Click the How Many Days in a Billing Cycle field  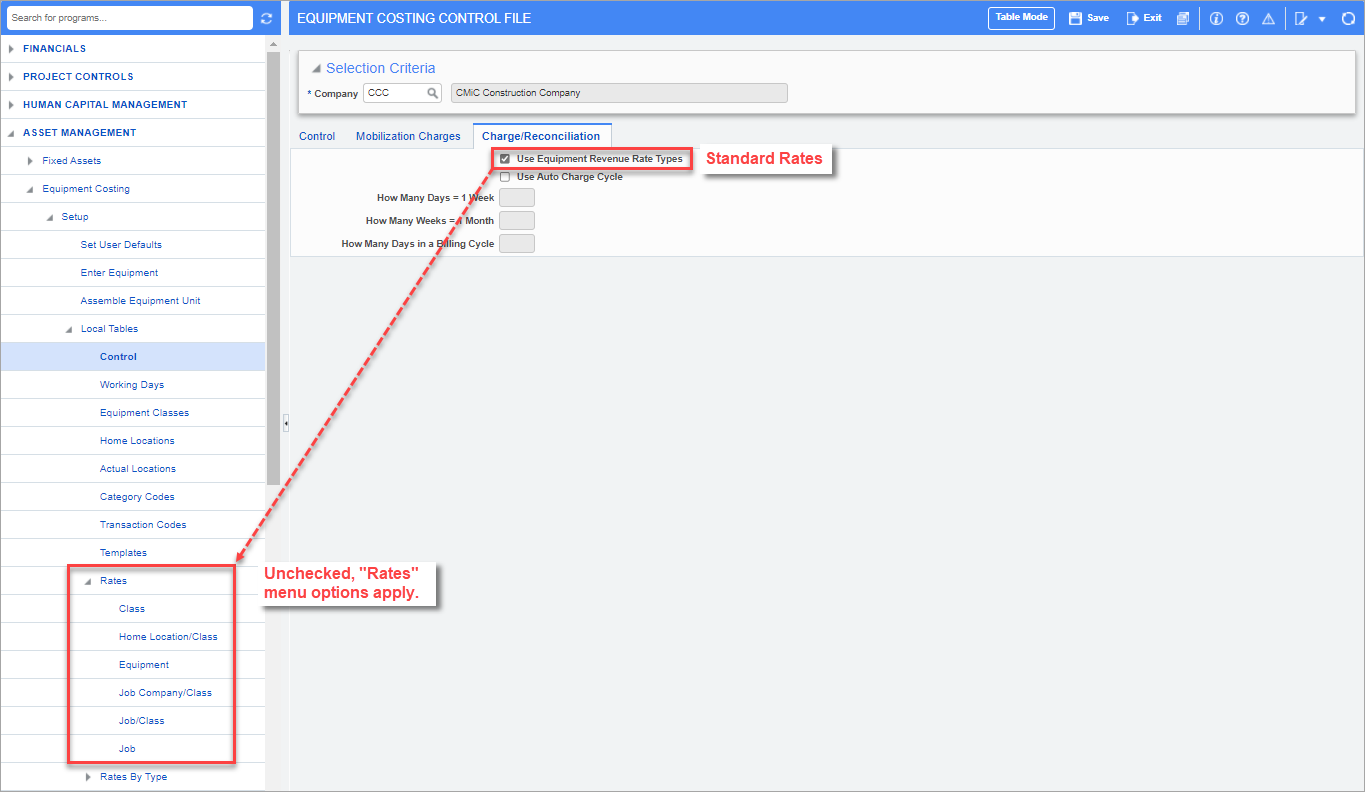(x=516, y=243)
